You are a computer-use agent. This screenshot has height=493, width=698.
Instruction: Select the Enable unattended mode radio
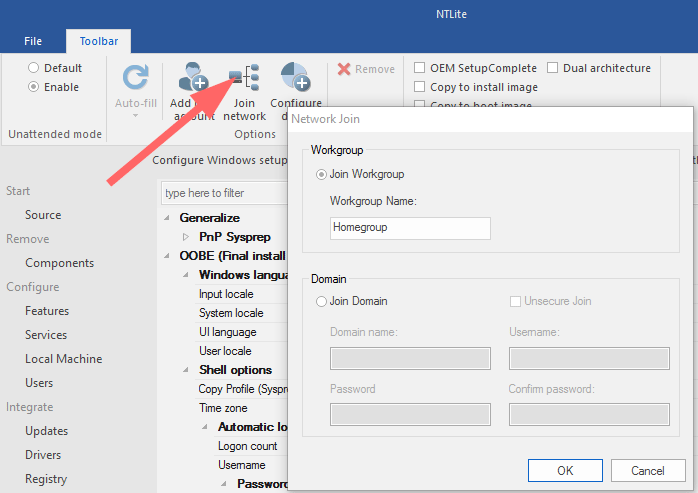tap(33, 87)
